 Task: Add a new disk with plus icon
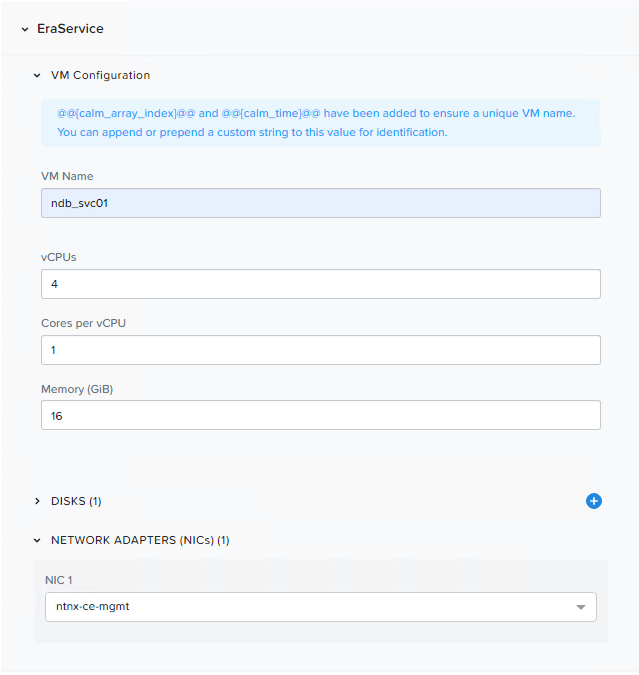tap(593, 501)
